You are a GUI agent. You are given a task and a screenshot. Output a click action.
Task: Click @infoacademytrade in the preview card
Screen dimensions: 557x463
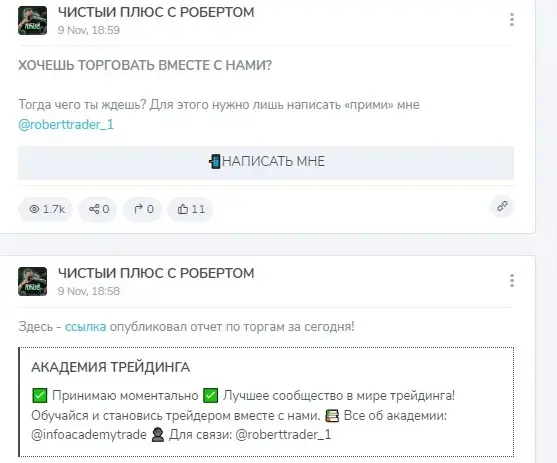[89, 435]
